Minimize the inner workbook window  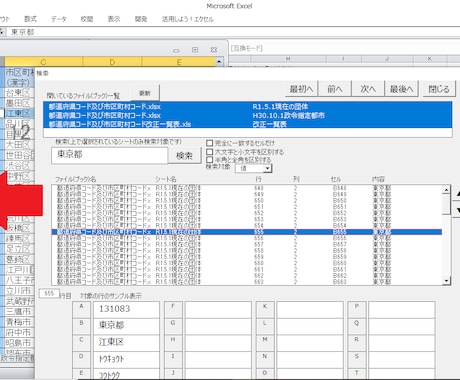click(176, 50)
